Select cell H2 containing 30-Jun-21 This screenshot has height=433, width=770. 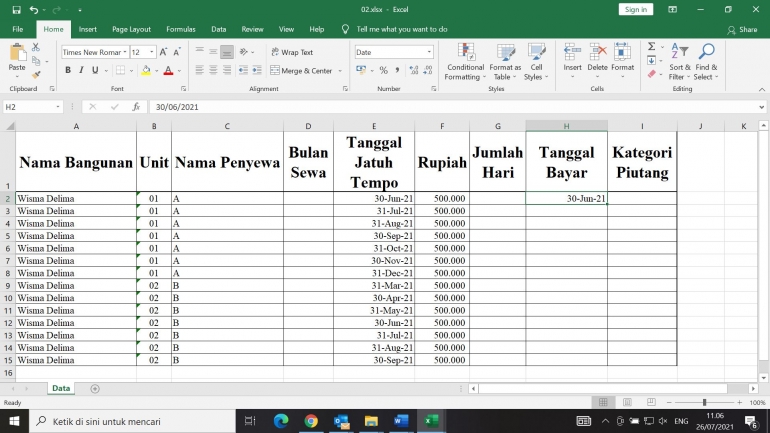[566, 199]
